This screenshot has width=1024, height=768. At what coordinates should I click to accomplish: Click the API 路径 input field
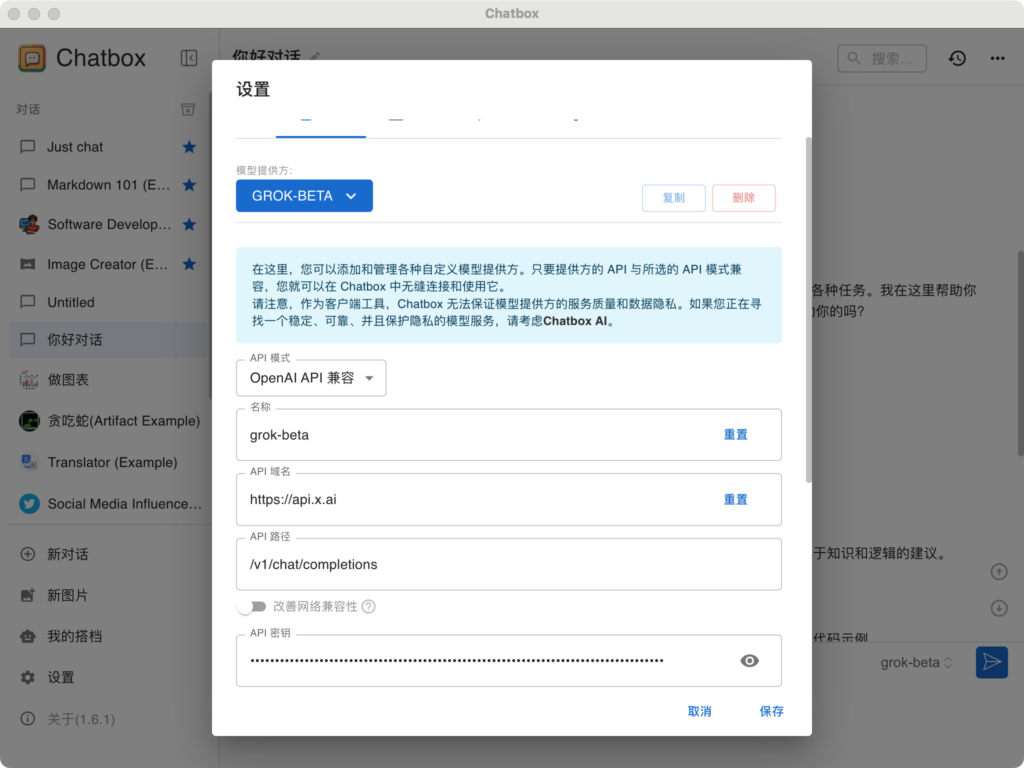(x=509, y=564)
